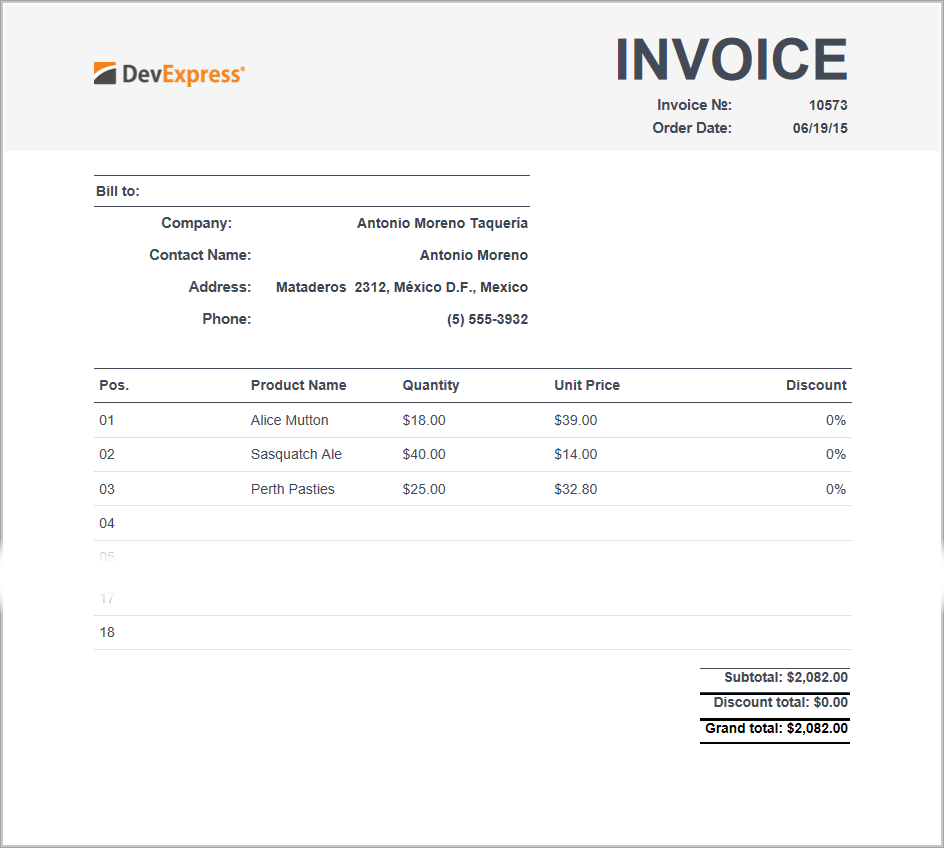Click the contact name Antonio Moreno
The image size is (944, 848).
473,255
